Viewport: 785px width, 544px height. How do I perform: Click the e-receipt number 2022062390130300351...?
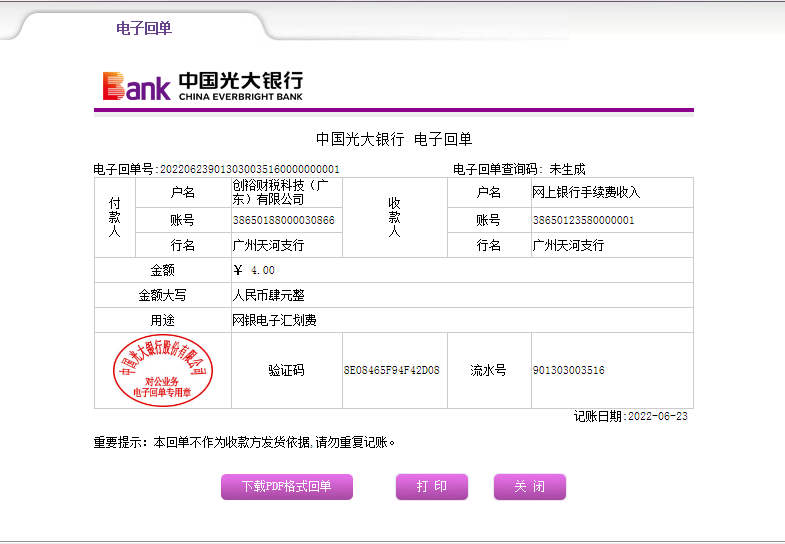coord(249,170)
